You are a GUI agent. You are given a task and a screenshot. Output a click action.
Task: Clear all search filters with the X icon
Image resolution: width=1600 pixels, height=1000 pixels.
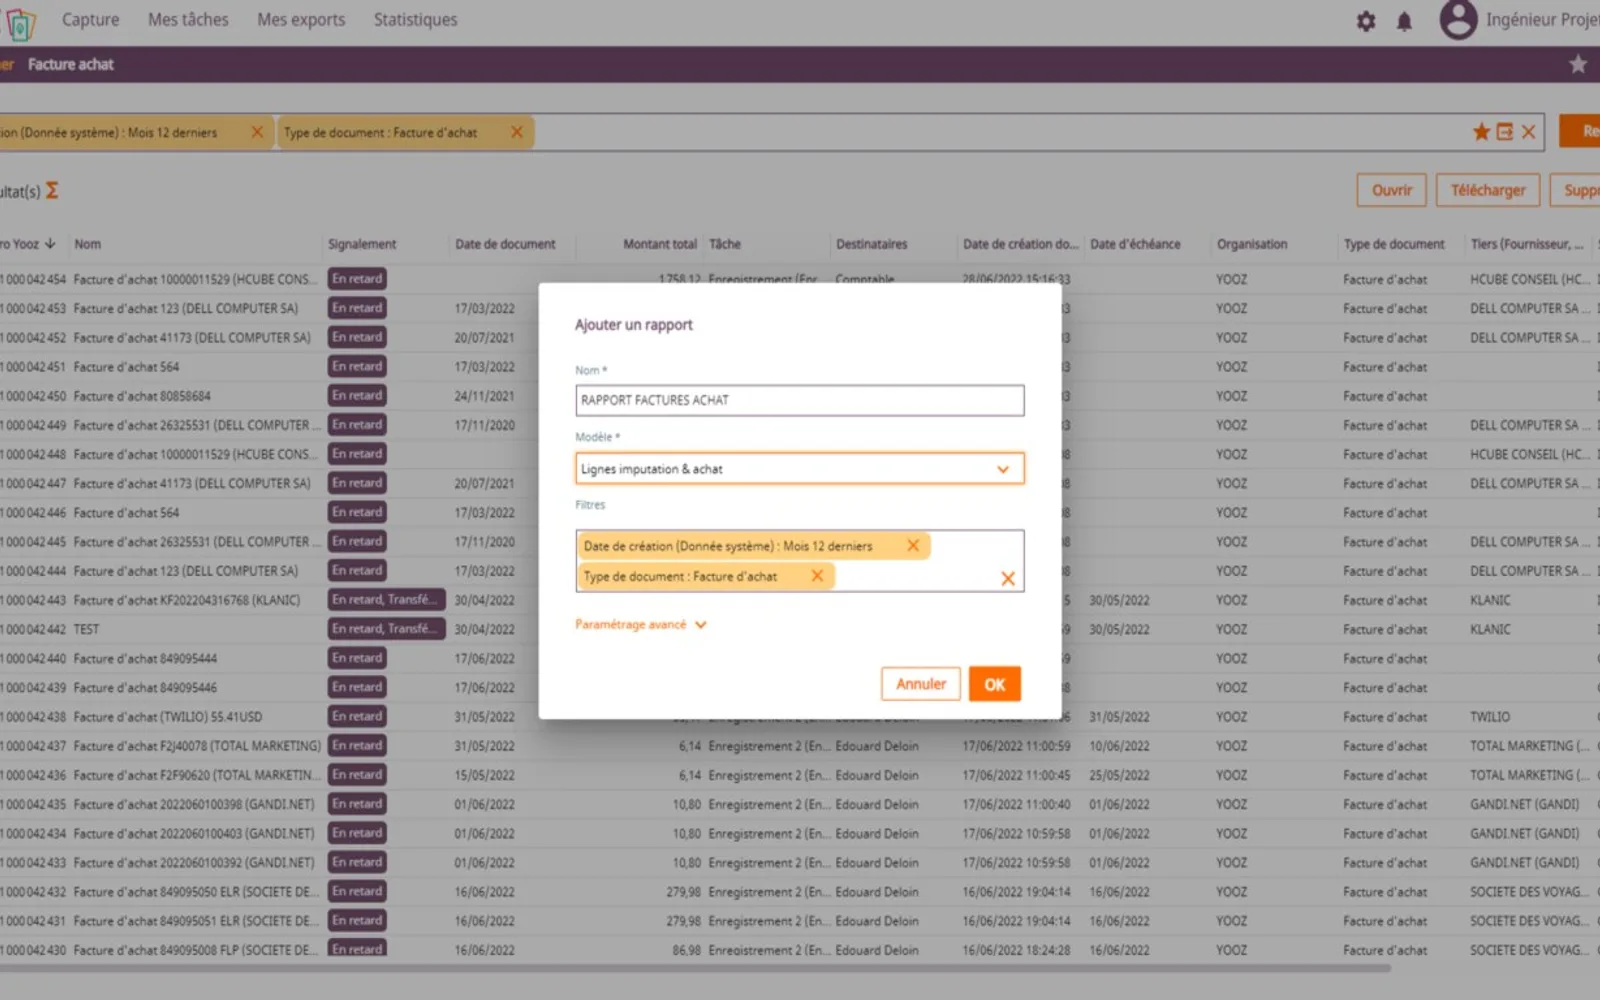[x=1528, y=132]
